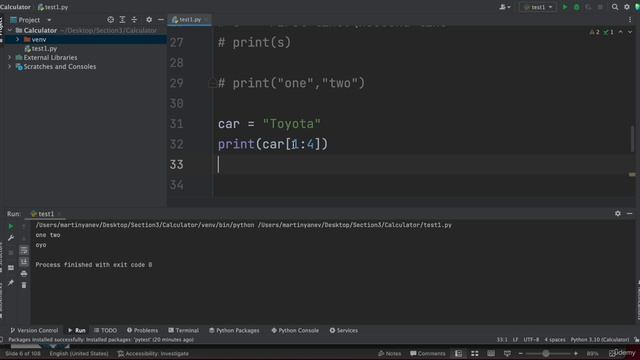Screen dimensions: 640x360
Task: Change file encoding UTF-8 in status bar
Action: [531, 340]
